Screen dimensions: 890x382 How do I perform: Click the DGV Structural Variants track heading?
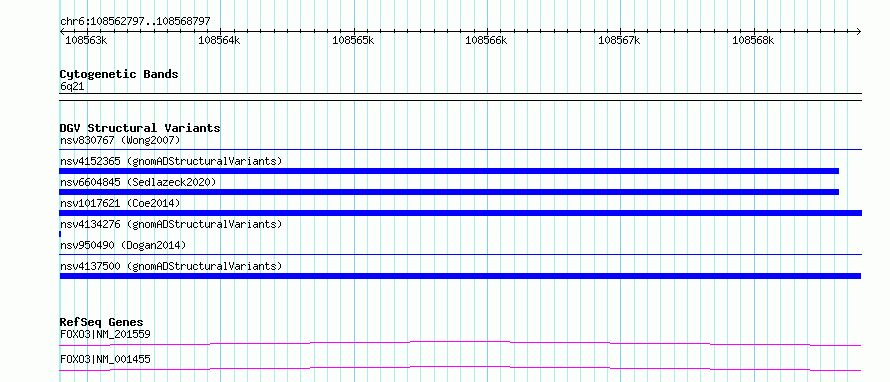140,128
